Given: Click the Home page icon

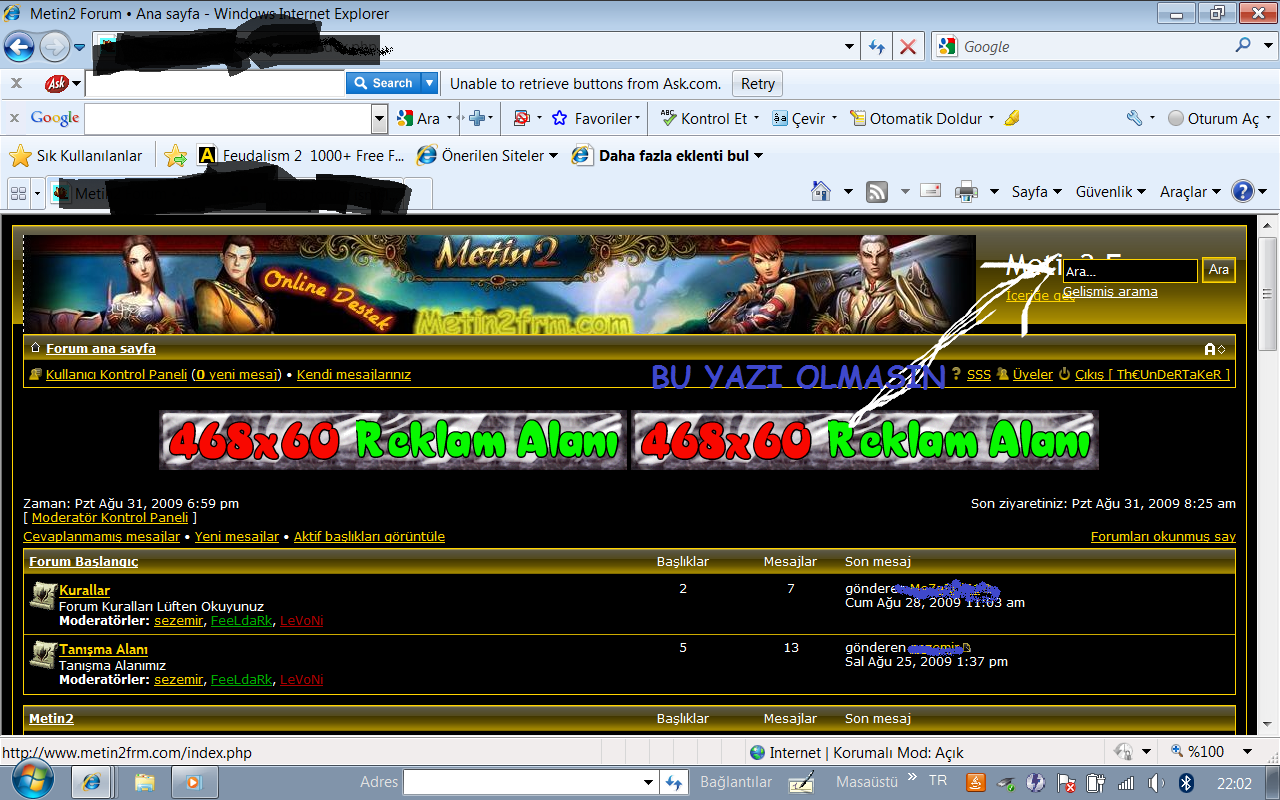Looking at the screenshot, I should pyautogui.click(x=821, y=191).
